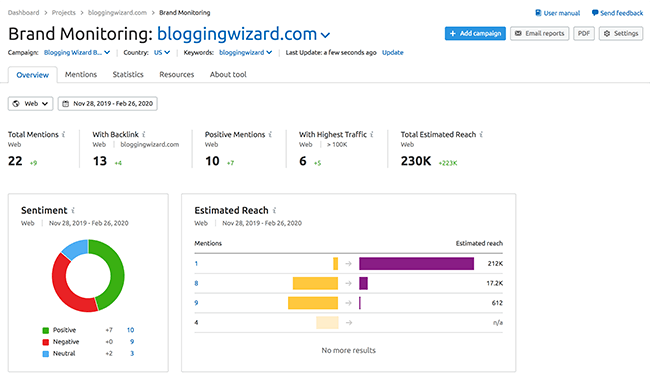650x379 pixels.
Task: Open the User manual link
Action: pos(558,13)
